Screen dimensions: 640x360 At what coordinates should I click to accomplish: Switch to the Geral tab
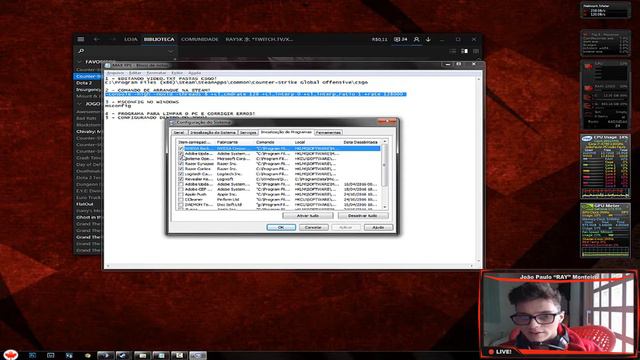coord(179,133)
